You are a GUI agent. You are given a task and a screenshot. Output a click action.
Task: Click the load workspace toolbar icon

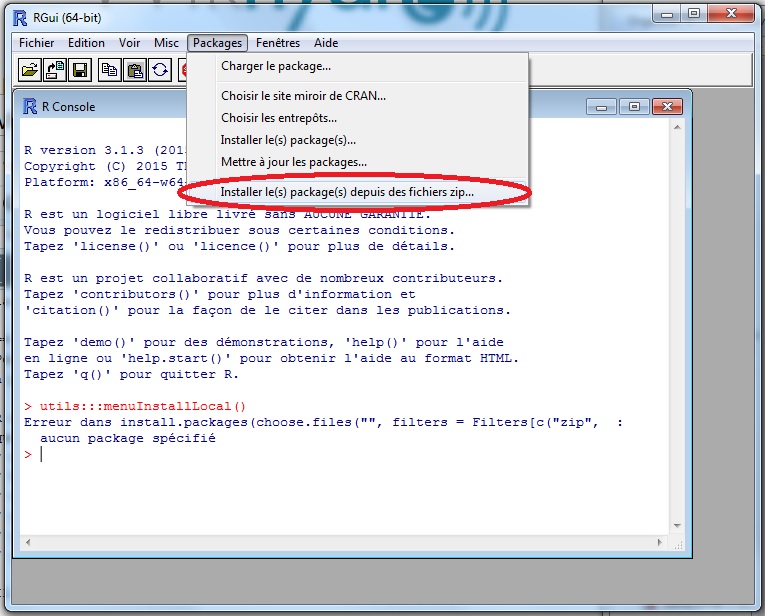coord(55,70)
